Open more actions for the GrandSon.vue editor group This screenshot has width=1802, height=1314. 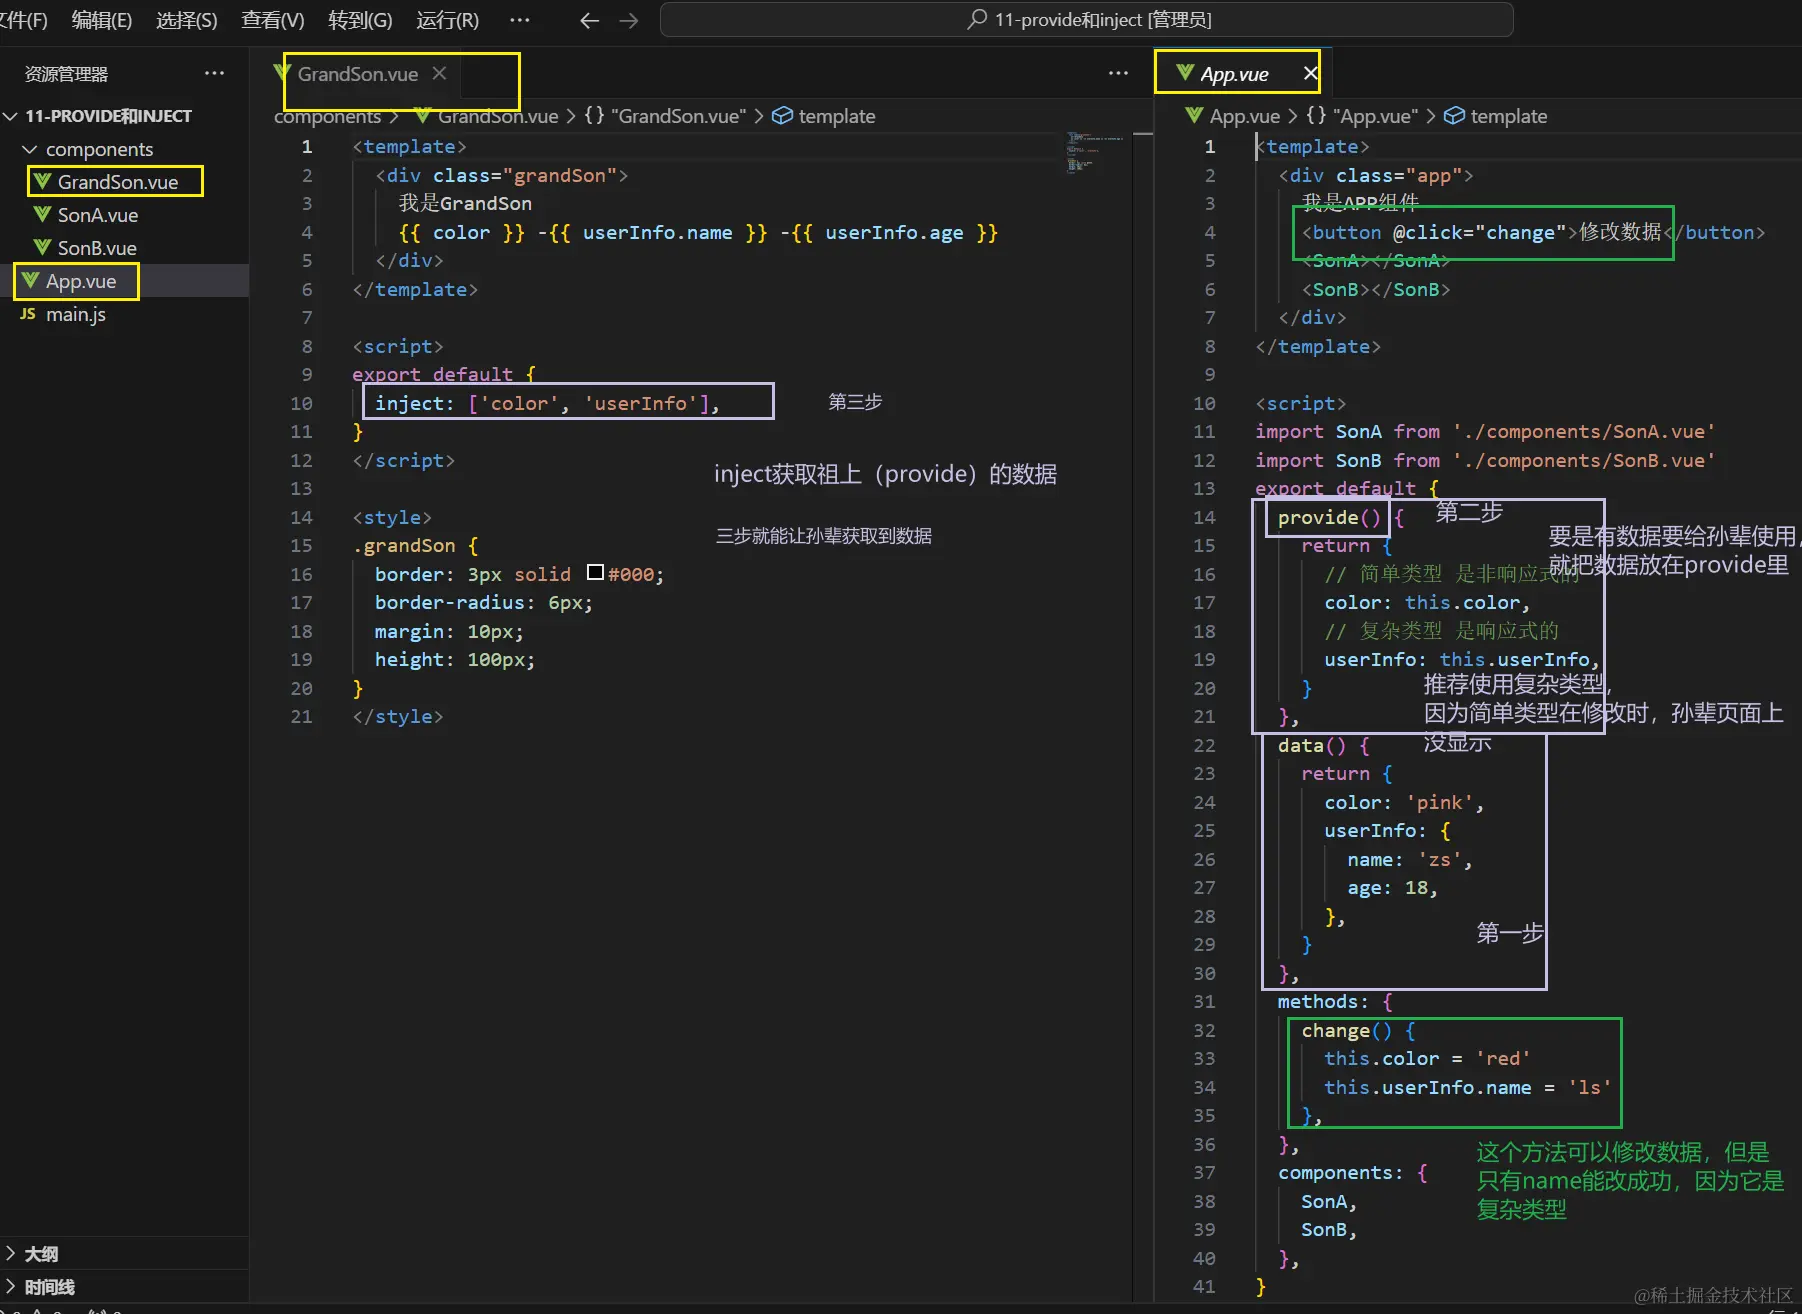(x=1119, y=73)
